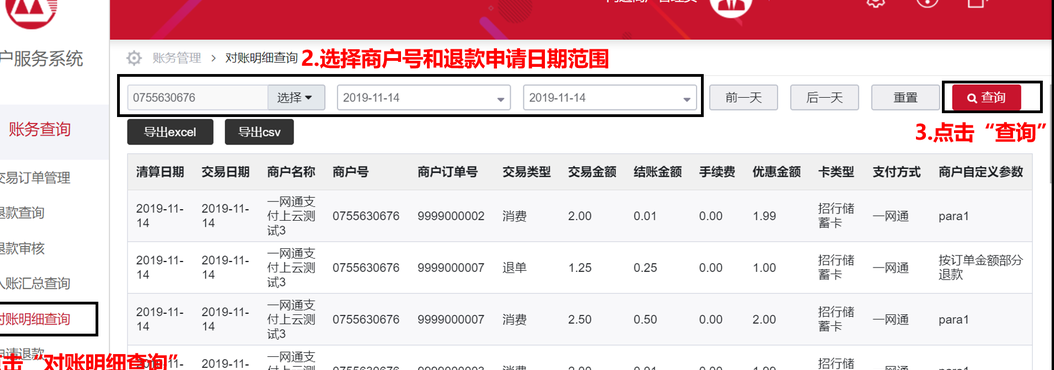Image resolution: width=1054 pixels, height=370 pixels.
Task: Click the 商户自定义参数 column header
Action: [x=981, y=172]
